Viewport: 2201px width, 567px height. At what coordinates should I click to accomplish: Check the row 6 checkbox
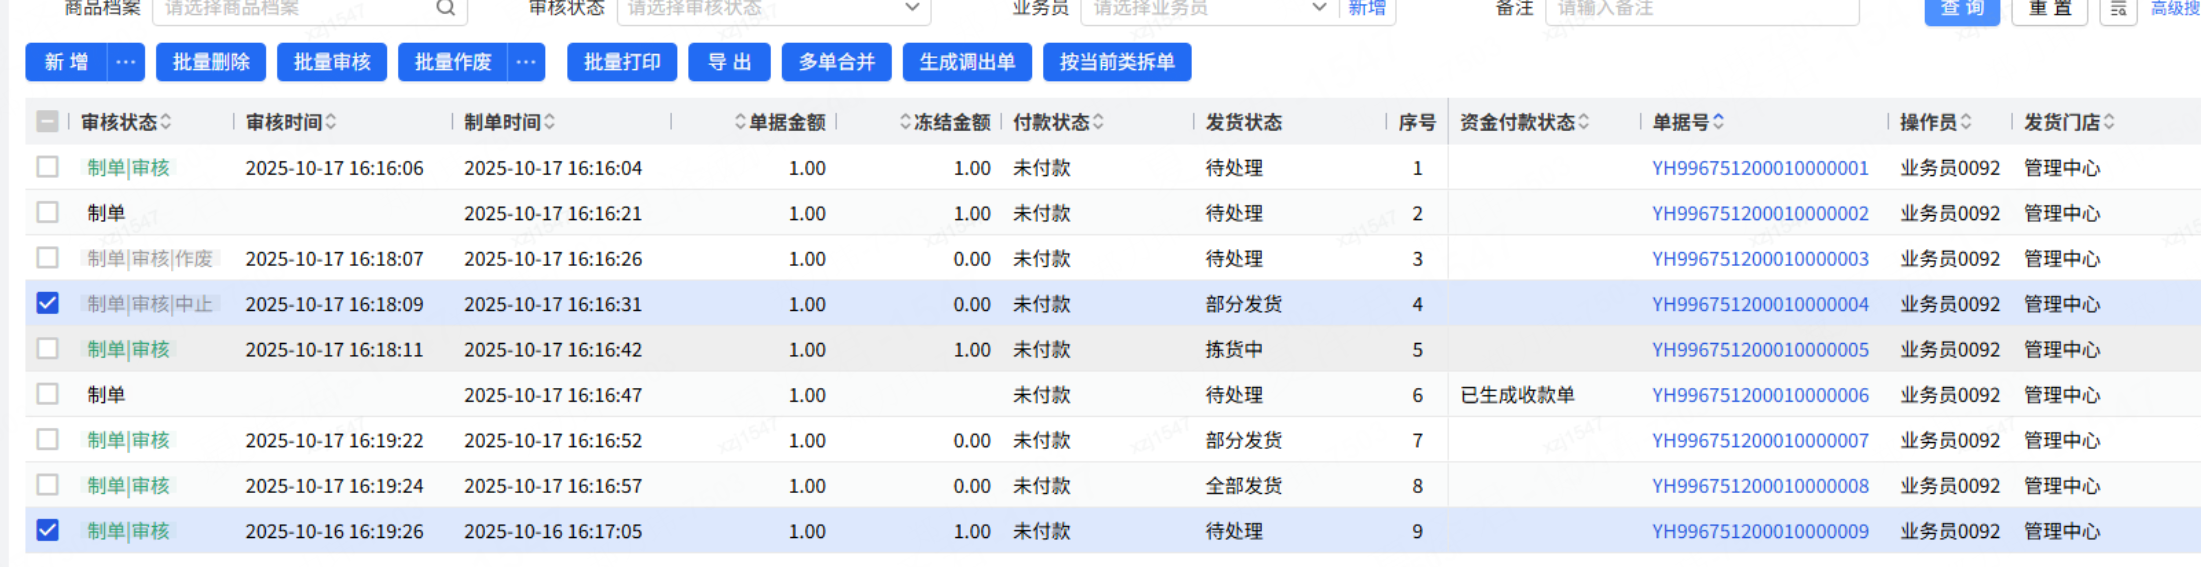click(47, 394)
